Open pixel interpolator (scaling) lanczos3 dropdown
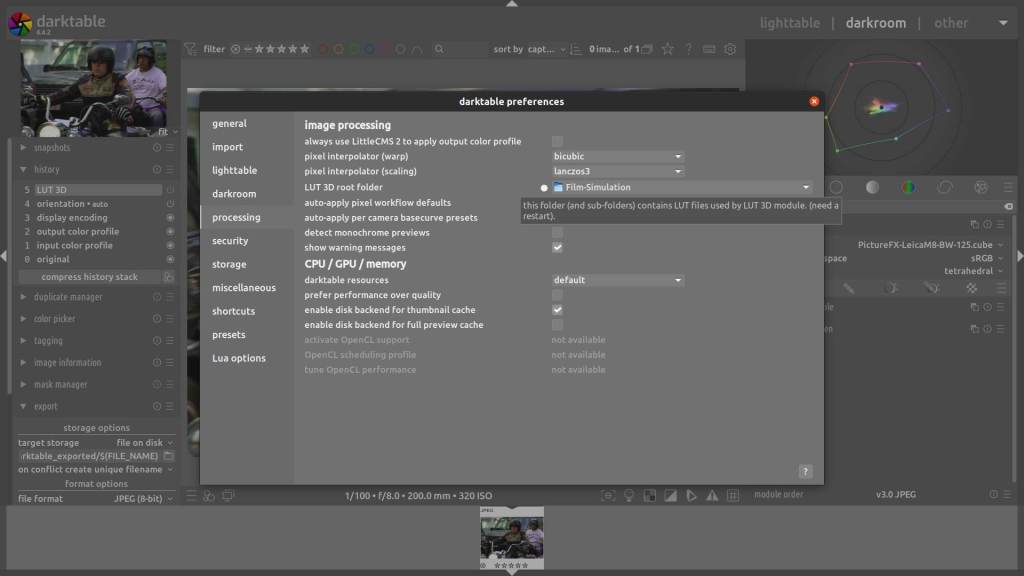This screenshot has height=576, width=1024. click(618, 172)
